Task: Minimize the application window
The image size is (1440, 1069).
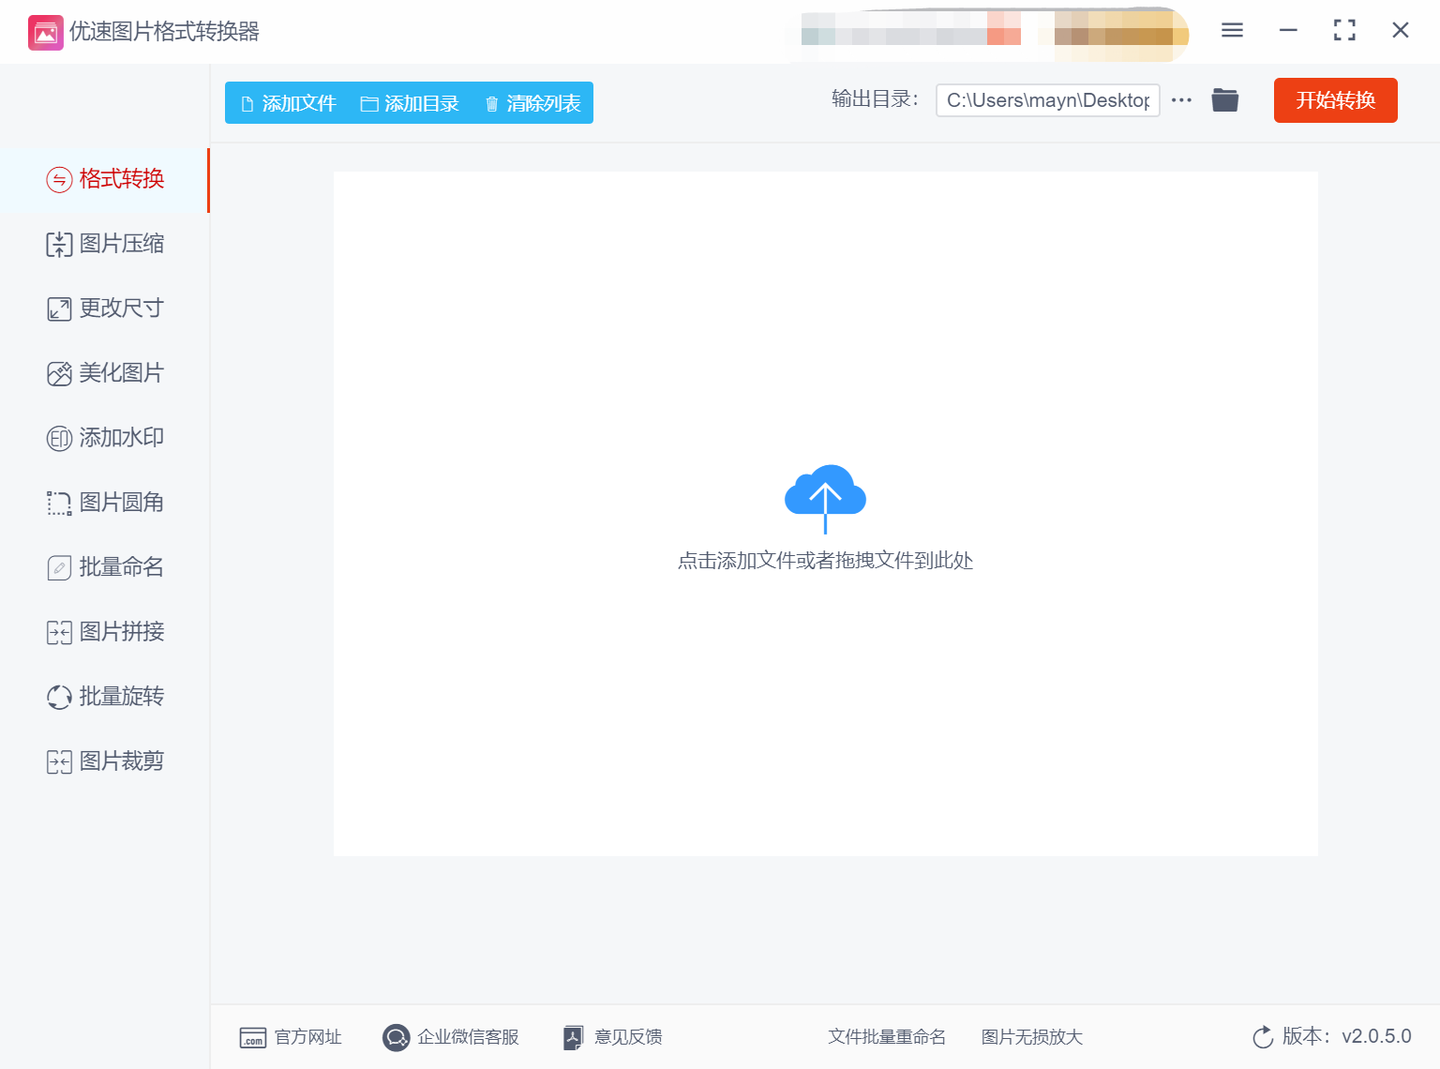Action: (x=1288, y=31)
